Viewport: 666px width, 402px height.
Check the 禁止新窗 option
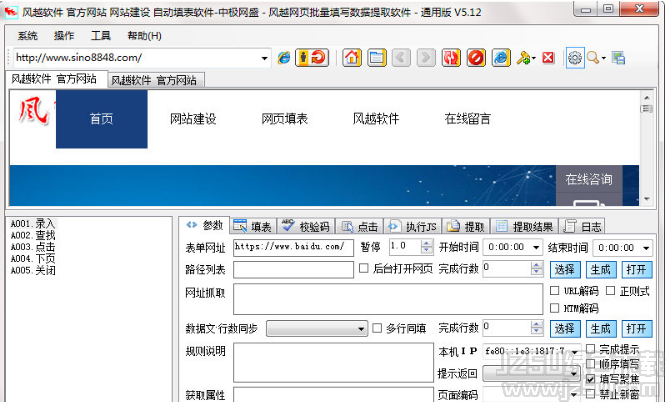(590, 394)
